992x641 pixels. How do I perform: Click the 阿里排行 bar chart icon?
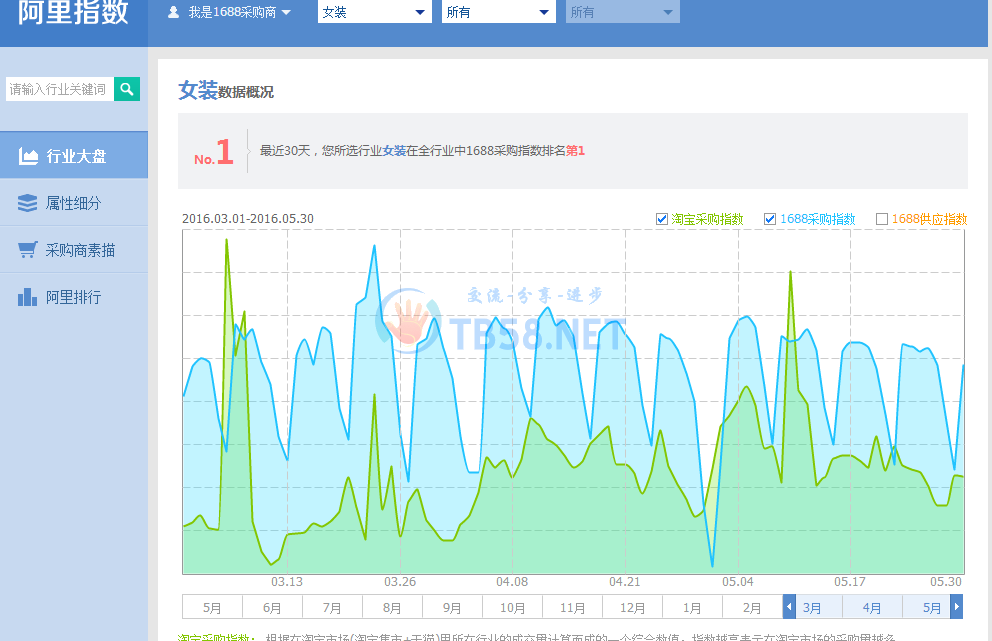27,297
